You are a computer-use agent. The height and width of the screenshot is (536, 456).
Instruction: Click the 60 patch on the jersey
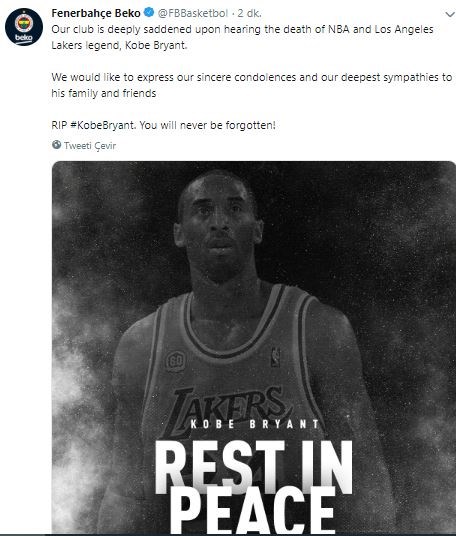[176, 362]
